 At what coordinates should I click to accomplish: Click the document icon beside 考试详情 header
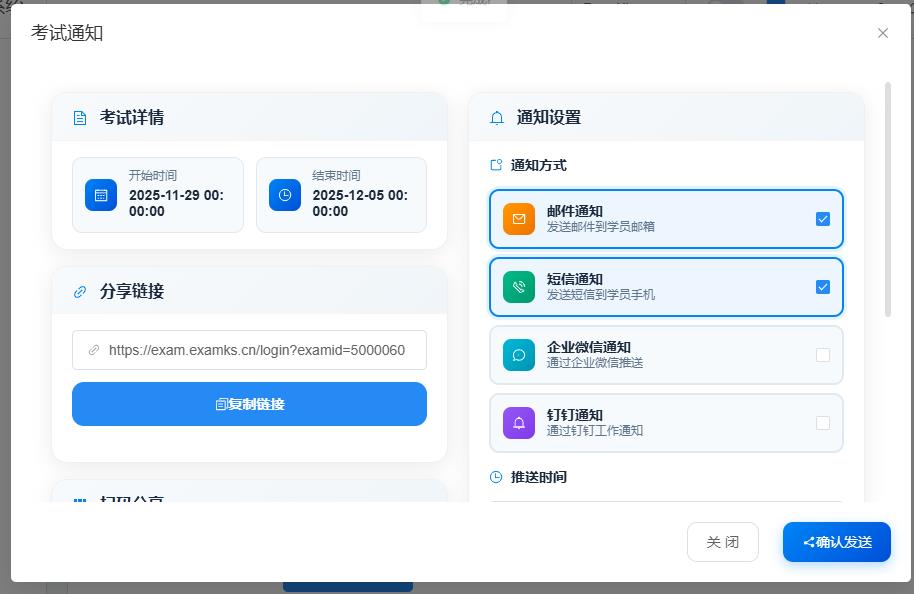coord(80,117)
